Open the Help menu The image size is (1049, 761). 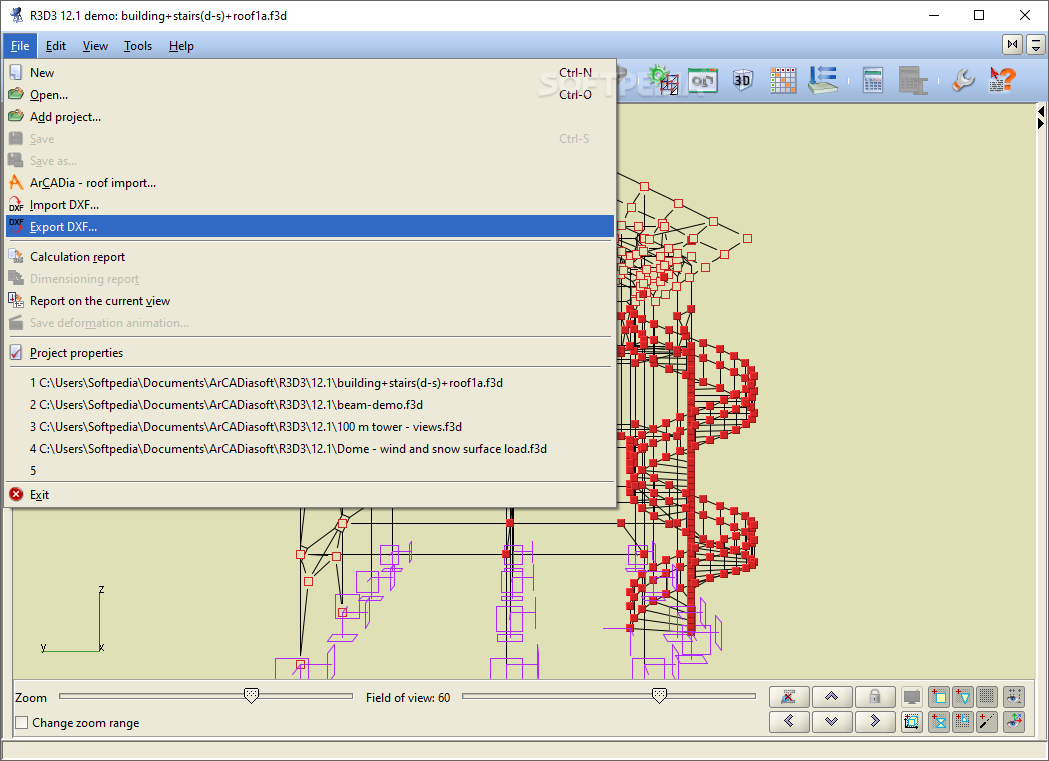(x=181, y=45)
